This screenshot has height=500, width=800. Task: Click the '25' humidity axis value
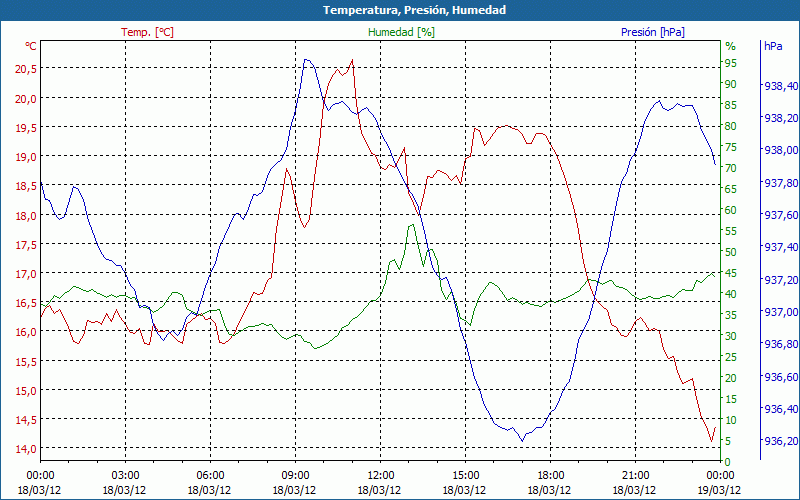731,357
